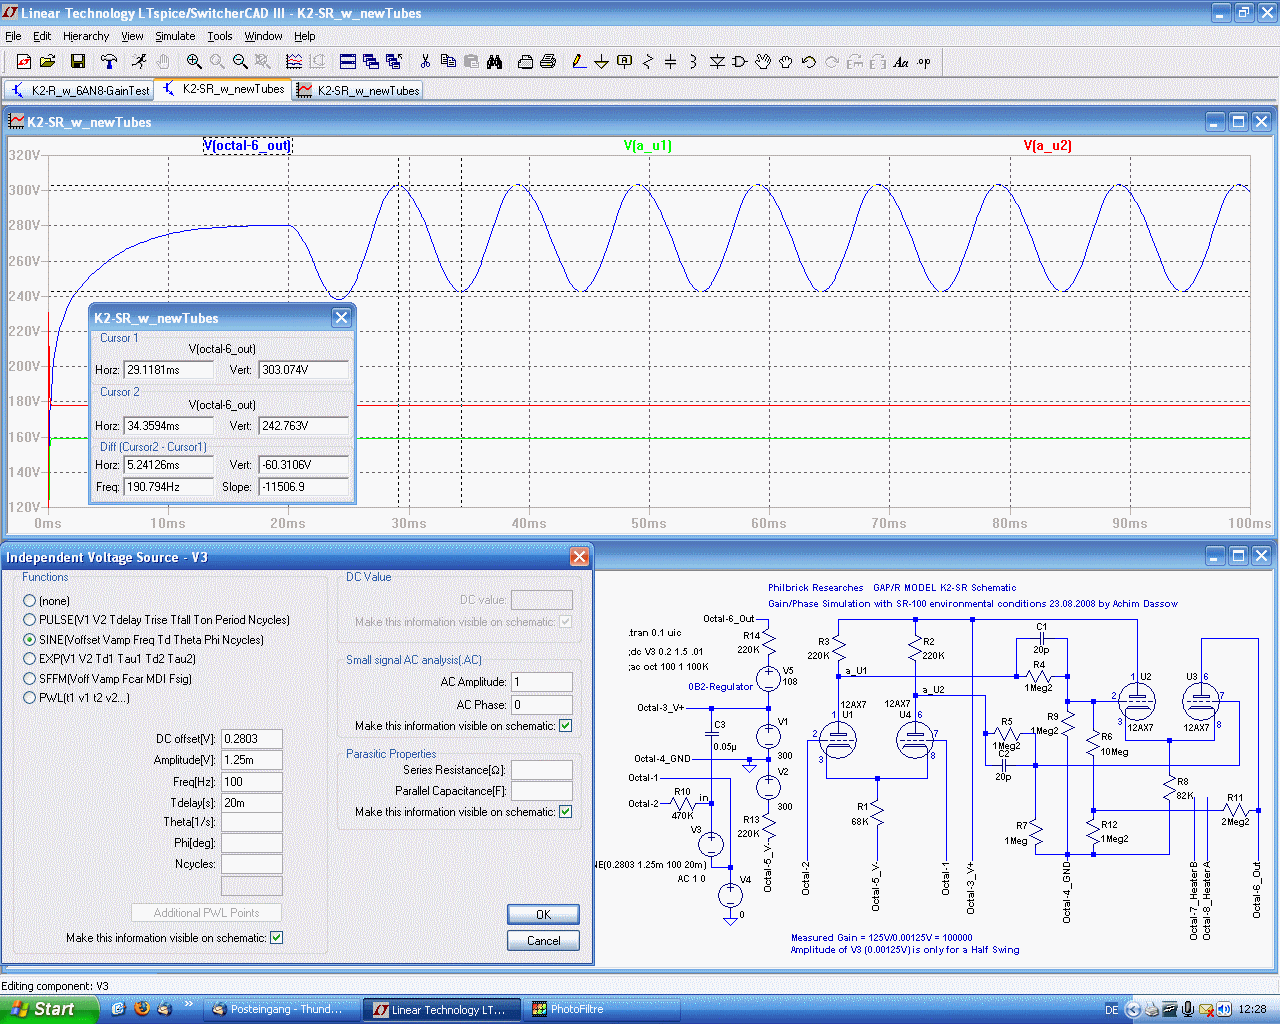Toggle AC analysis visible on schematic checkbox
Image resolution: width=1280 pixels, height=1024 pixels.
(566, 726)
